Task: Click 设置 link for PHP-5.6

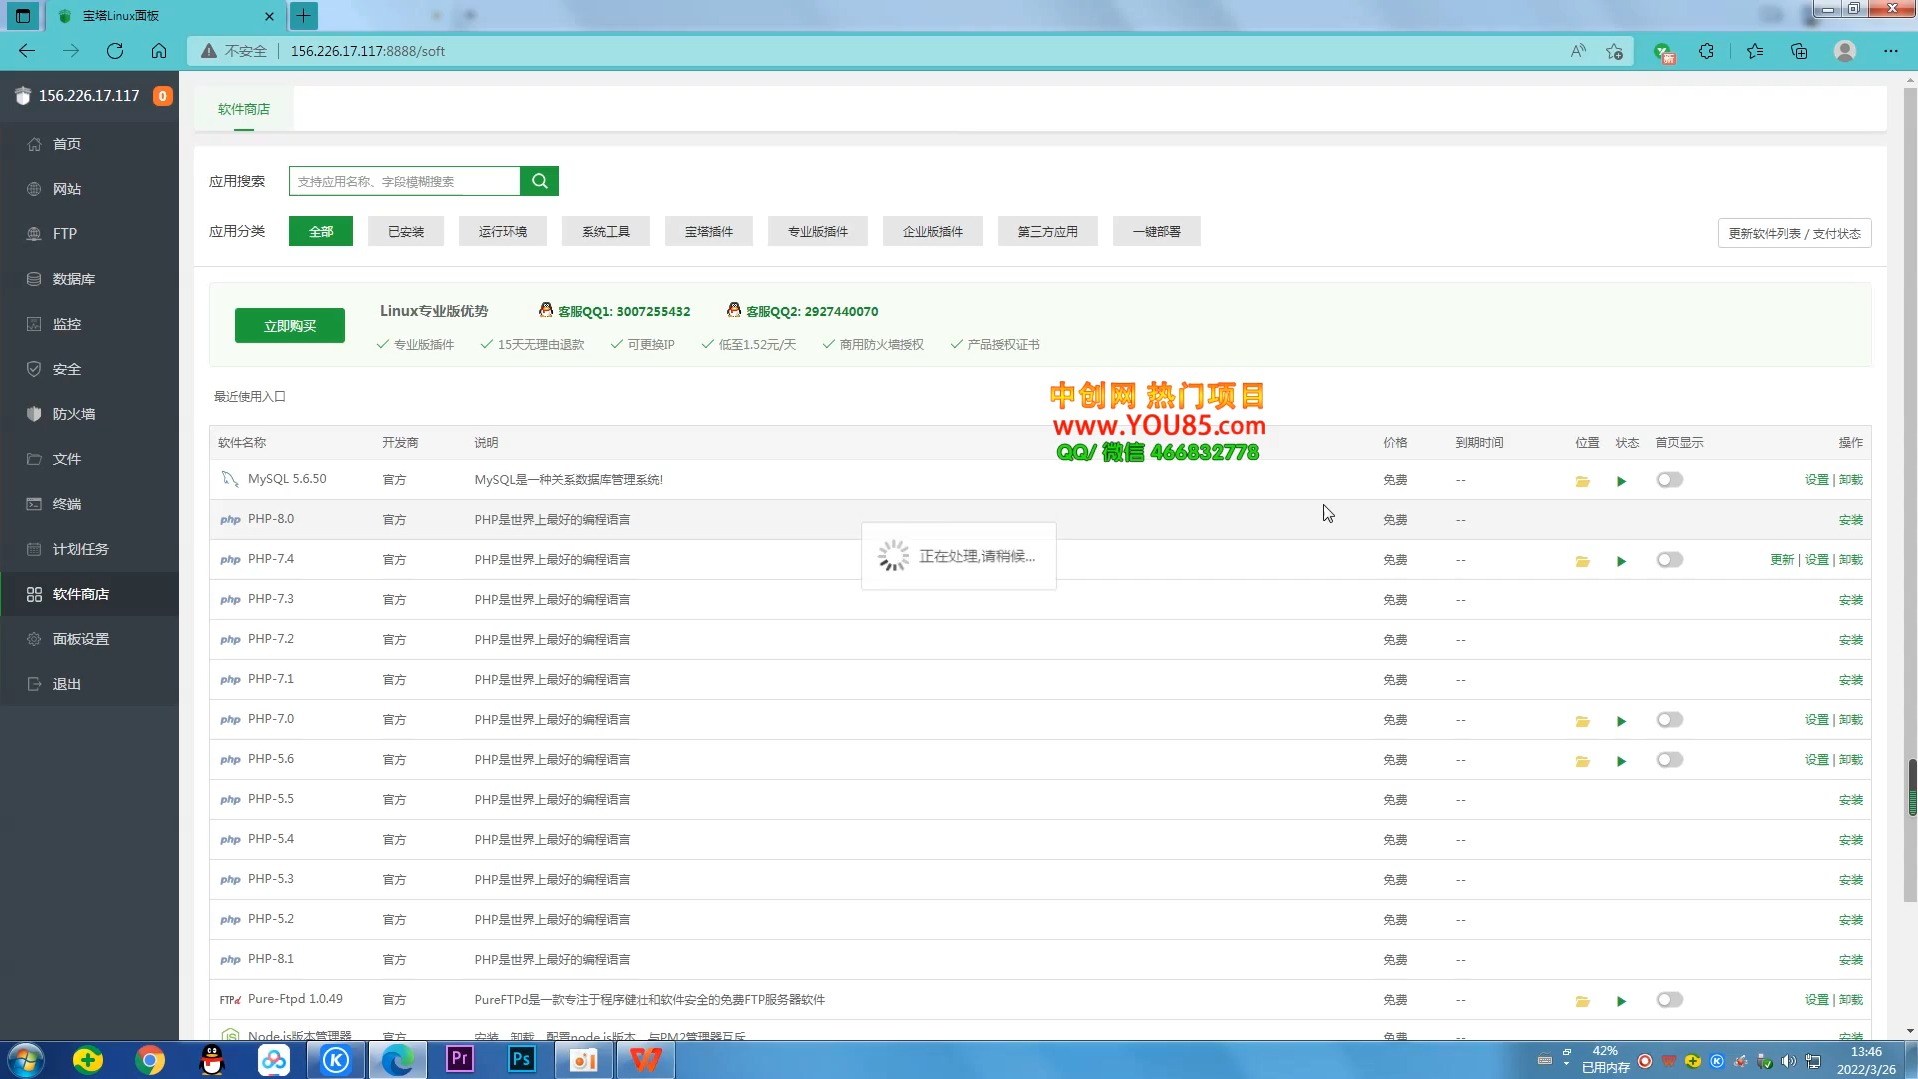Action: (1816, 760)
